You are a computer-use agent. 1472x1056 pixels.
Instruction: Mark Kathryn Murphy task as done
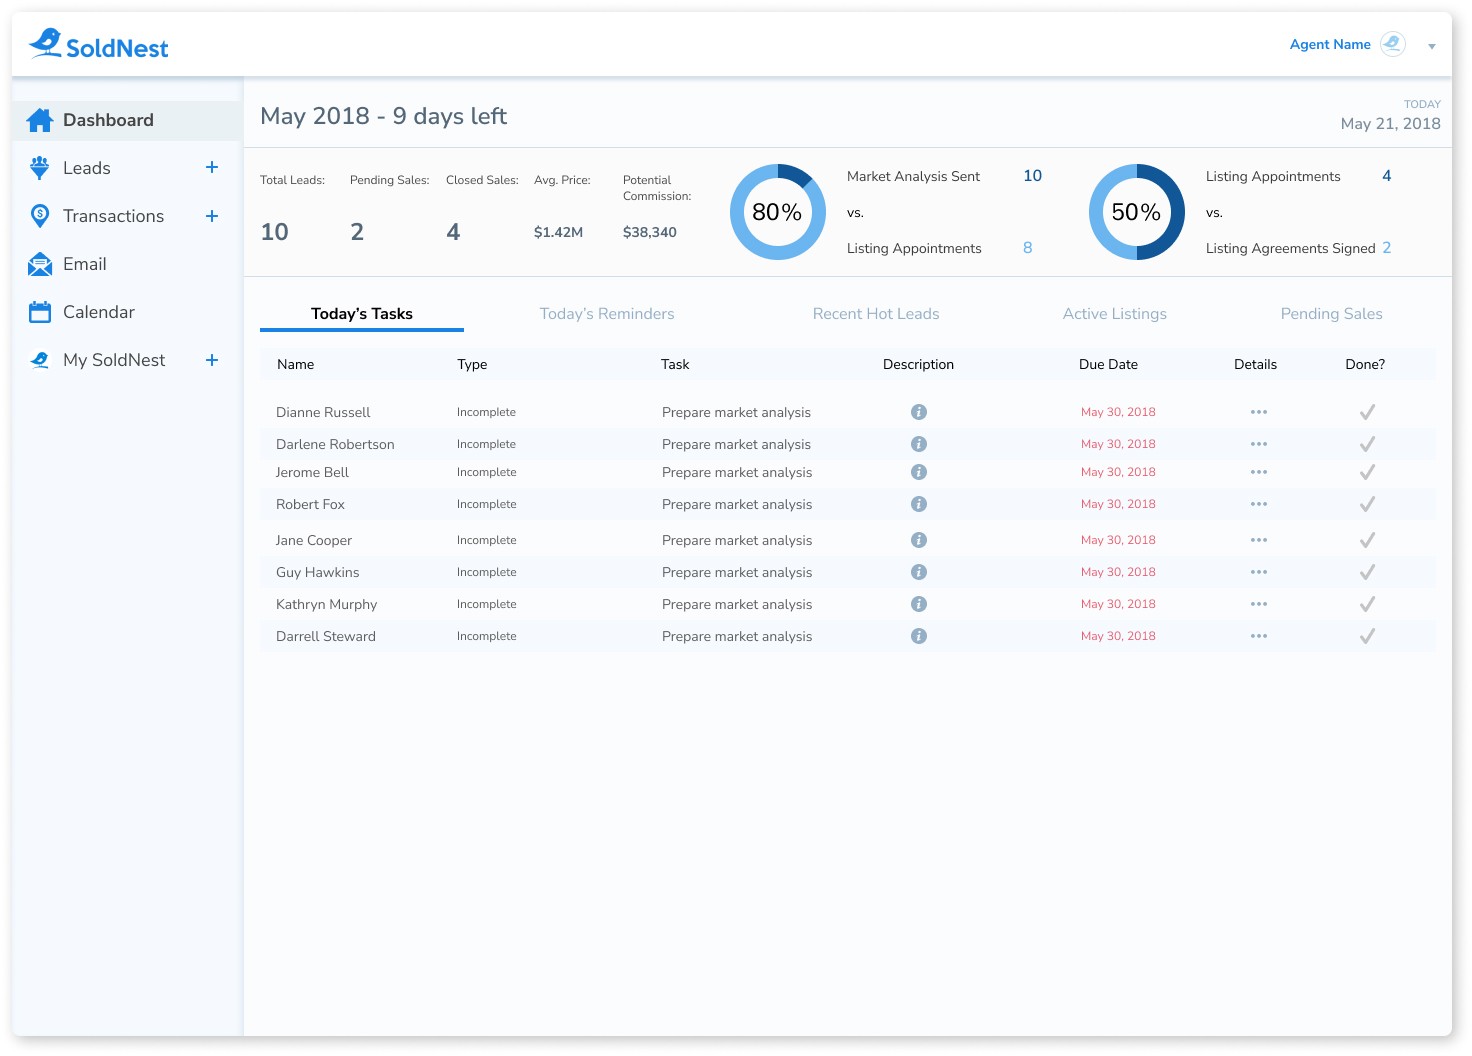pyautogui.click(x=1367, y=604)
